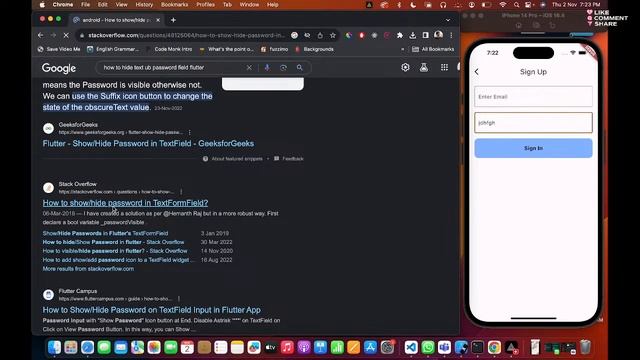Start Google voice search

[x=267, y=67]
